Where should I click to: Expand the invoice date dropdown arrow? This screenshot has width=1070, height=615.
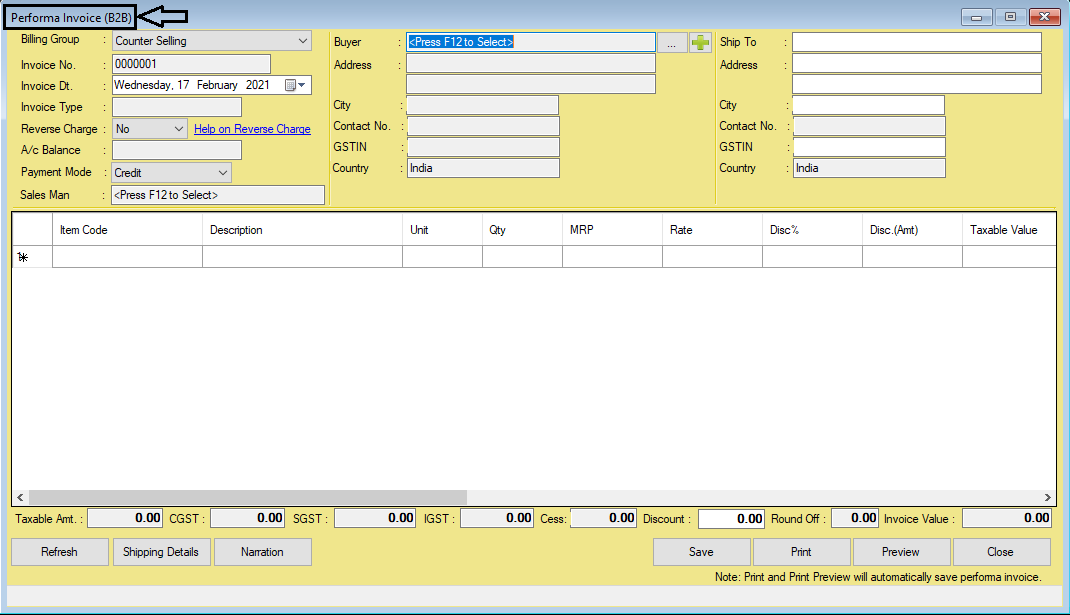pyautogui.click(x=304, y=85)
